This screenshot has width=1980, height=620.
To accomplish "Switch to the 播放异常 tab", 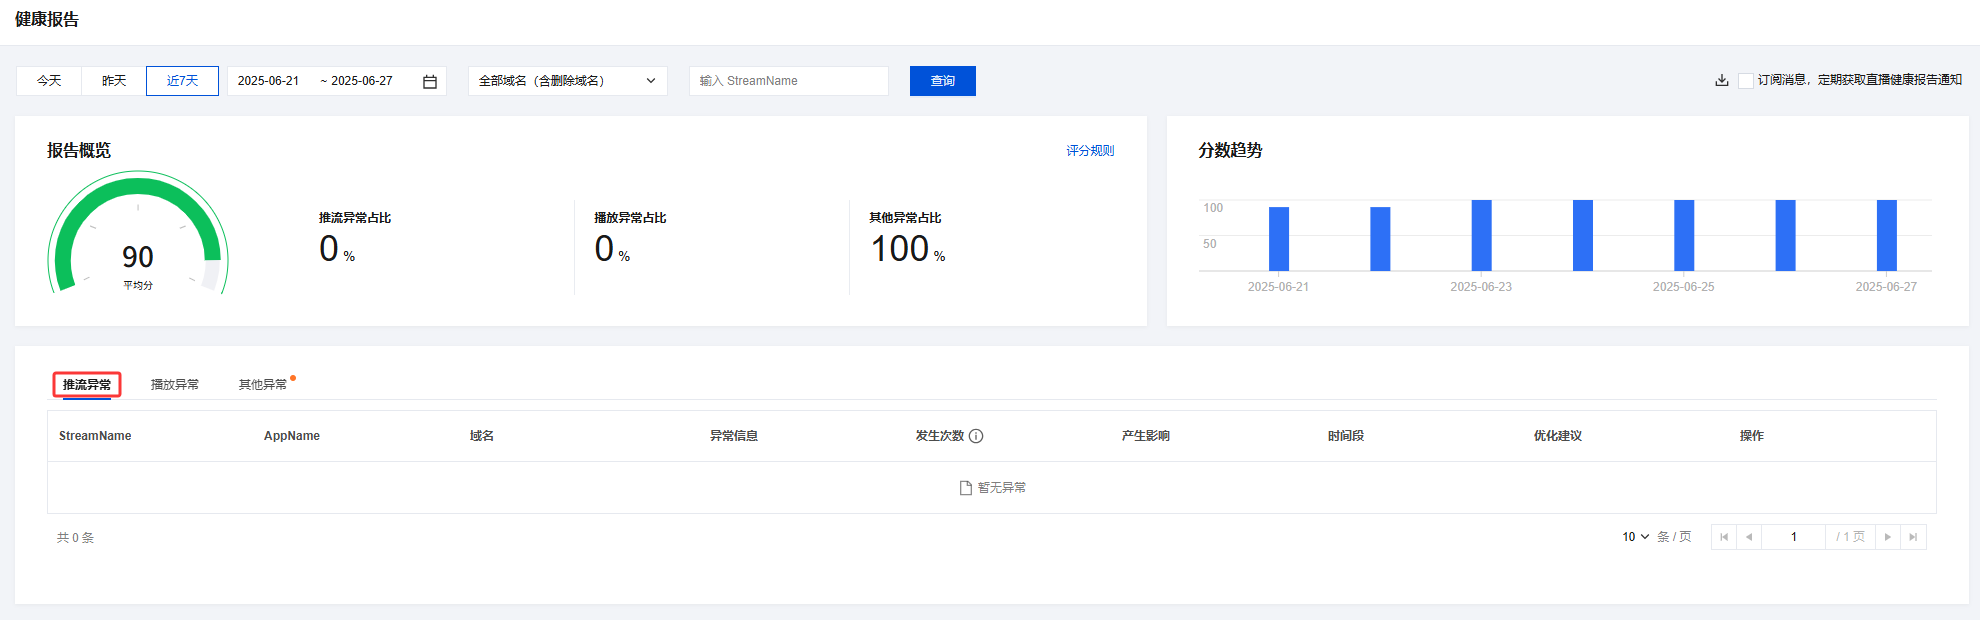I will (x=175, y=385).
